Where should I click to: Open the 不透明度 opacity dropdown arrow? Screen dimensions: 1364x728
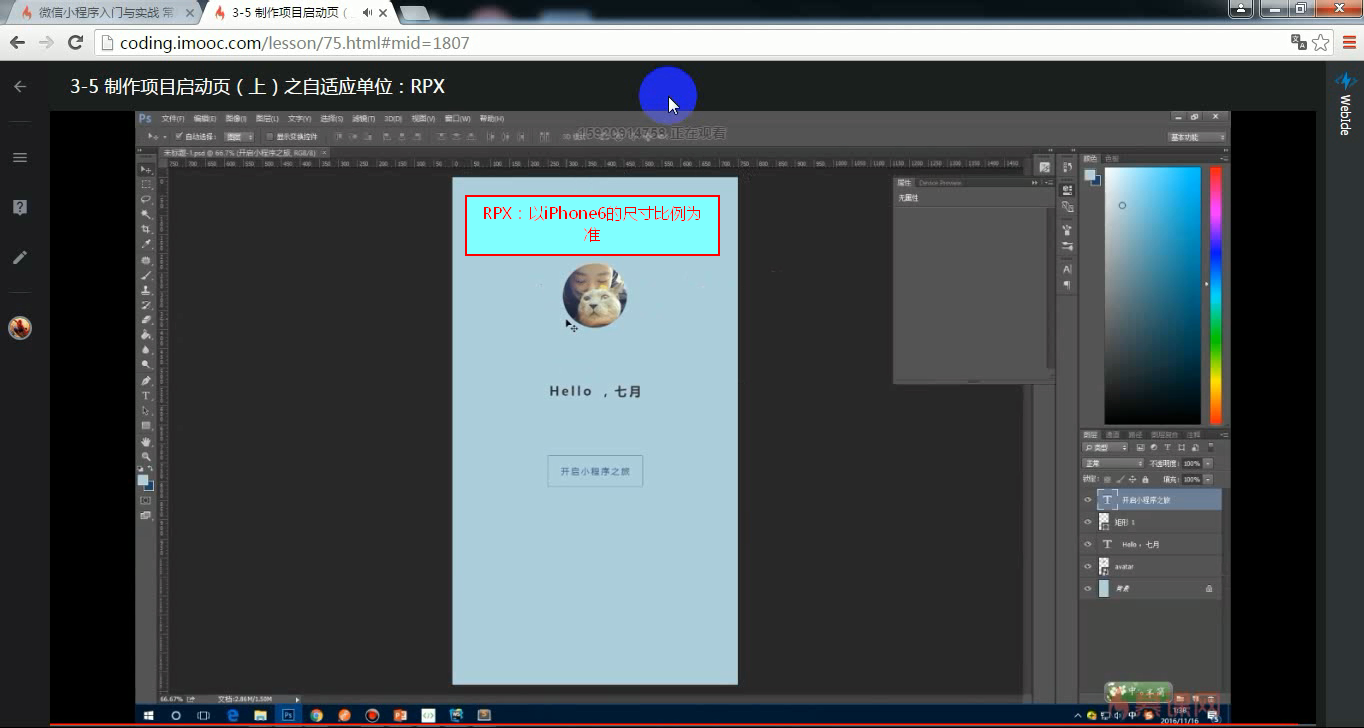point(1208,463)
